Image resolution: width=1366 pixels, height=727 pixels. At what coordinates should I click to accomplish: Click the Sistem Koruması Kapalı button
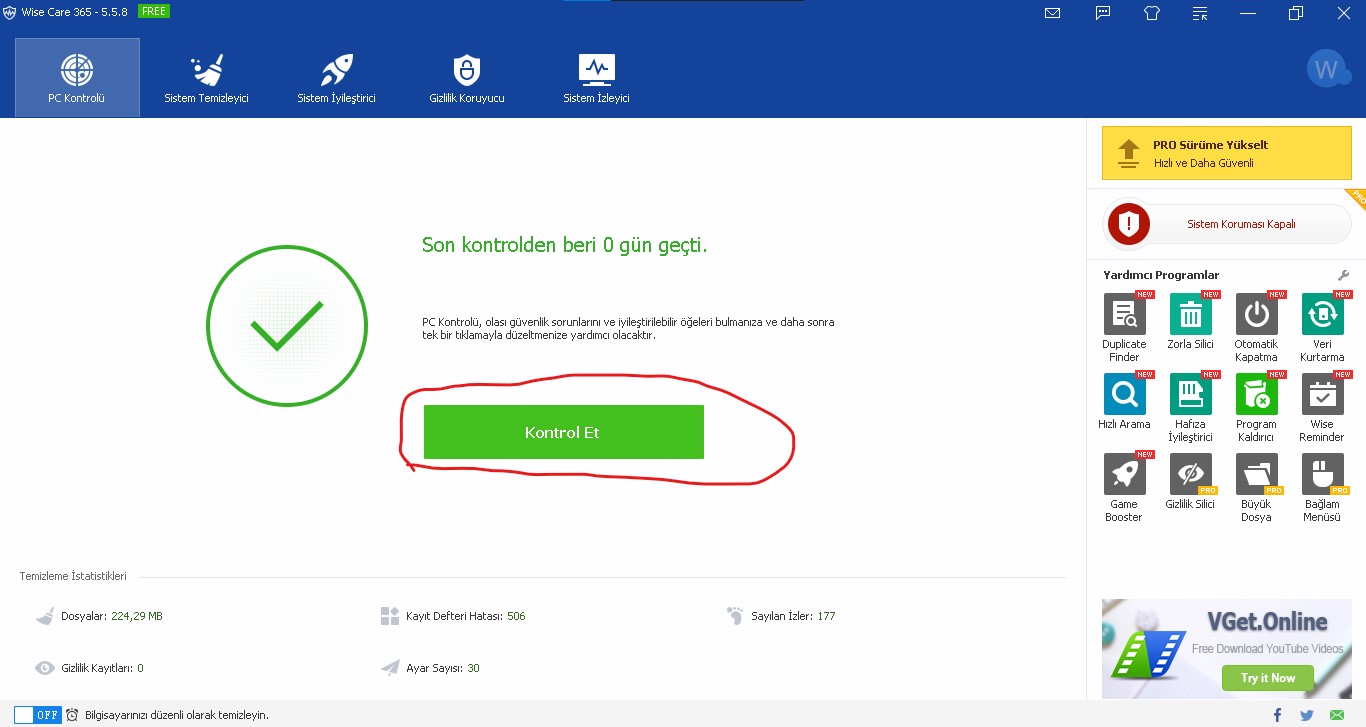pyautogui.click(x=1228, y=224)
